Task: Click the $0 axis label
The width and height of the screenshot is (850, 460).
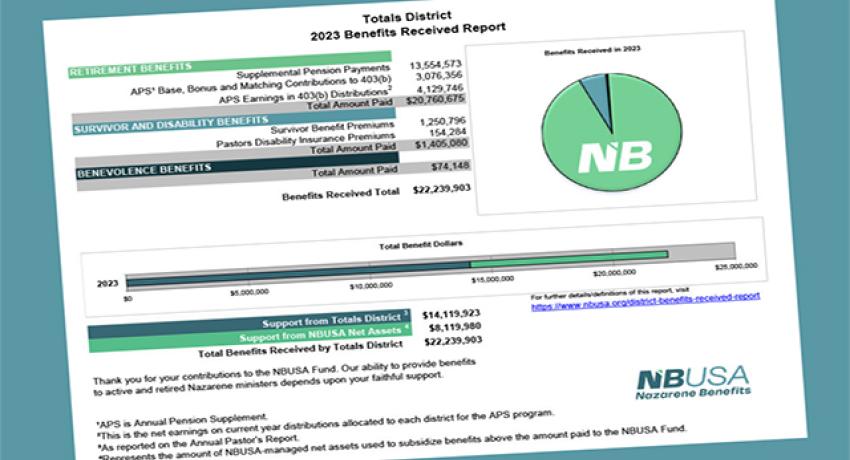Action: point(128,299)
